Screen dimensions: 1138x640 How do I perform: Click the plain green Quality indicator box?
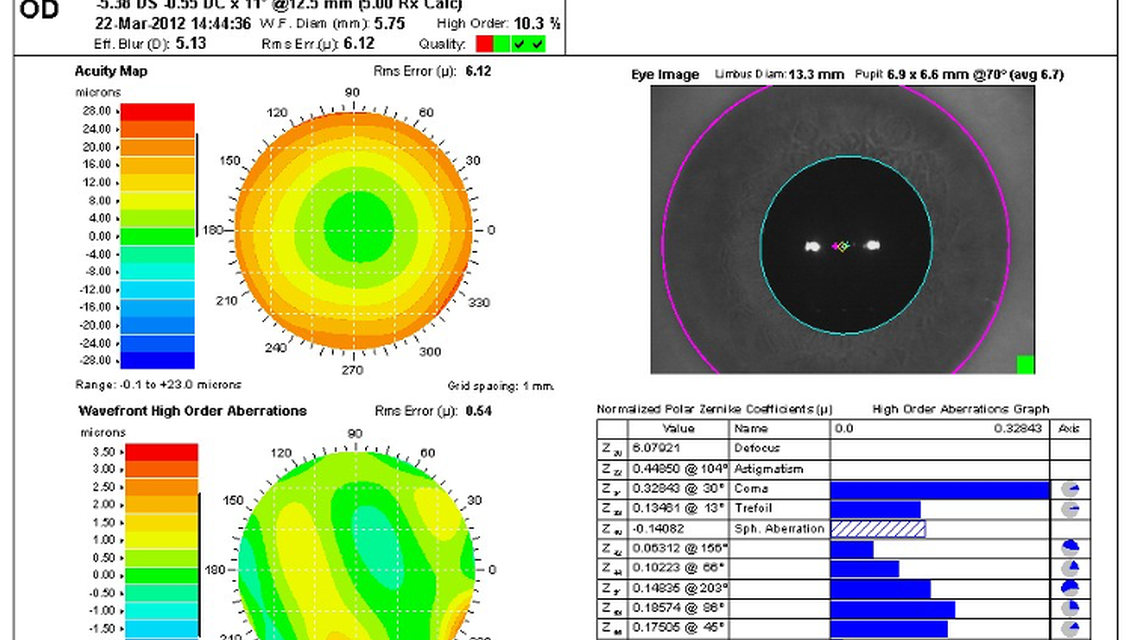pyautogui.click(x=502, y=44)
